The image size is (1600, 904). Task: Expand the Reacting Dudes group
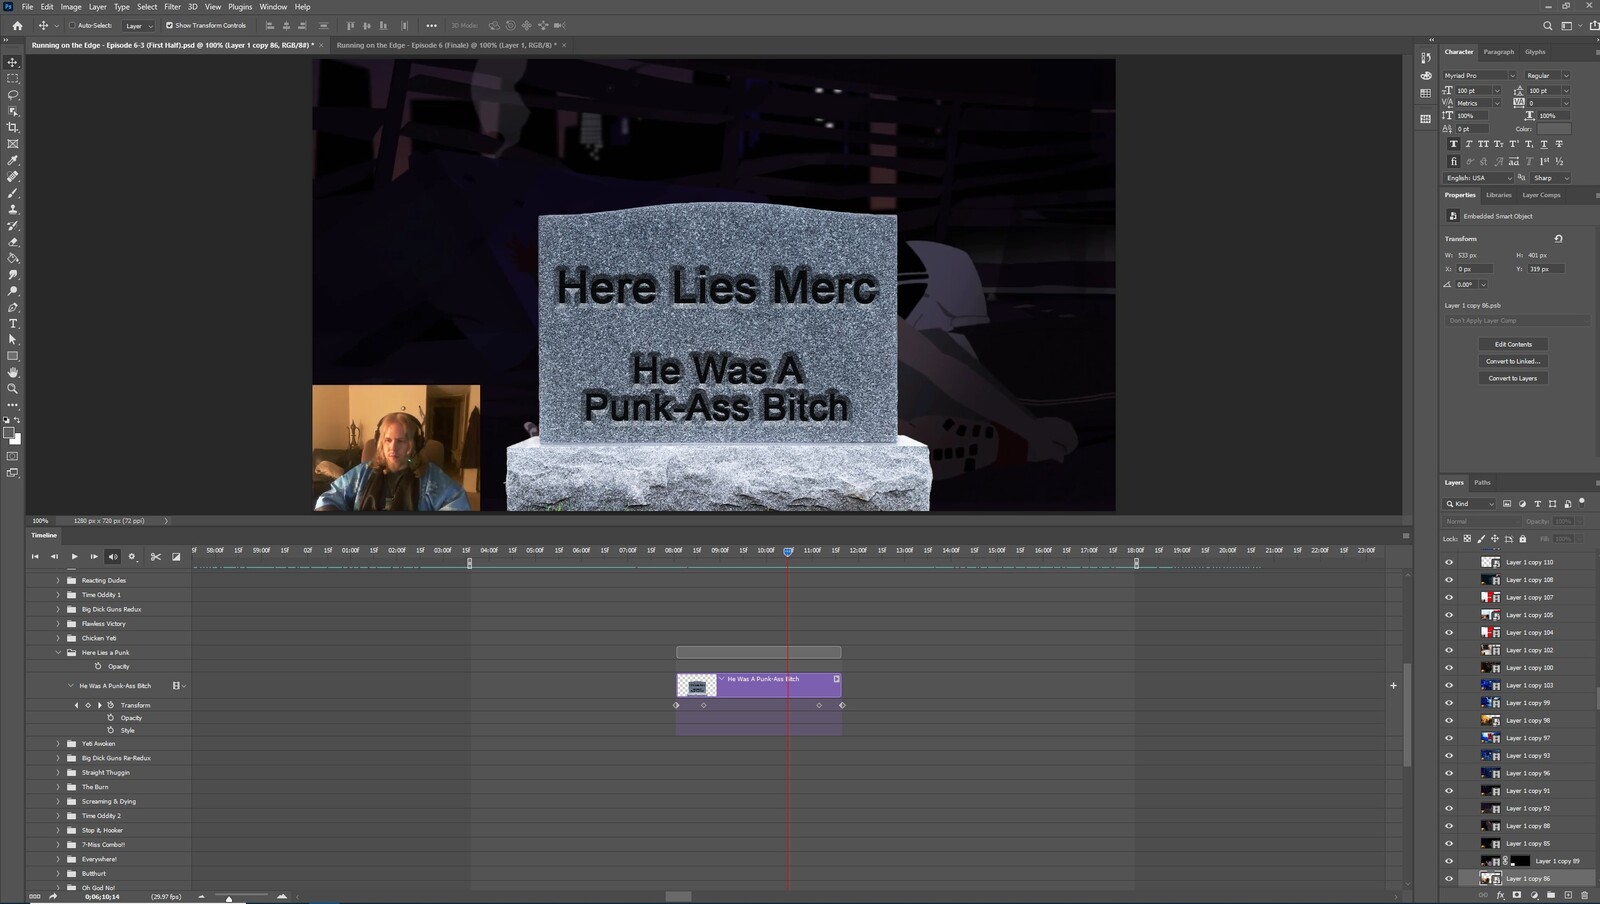click(58, 580)
